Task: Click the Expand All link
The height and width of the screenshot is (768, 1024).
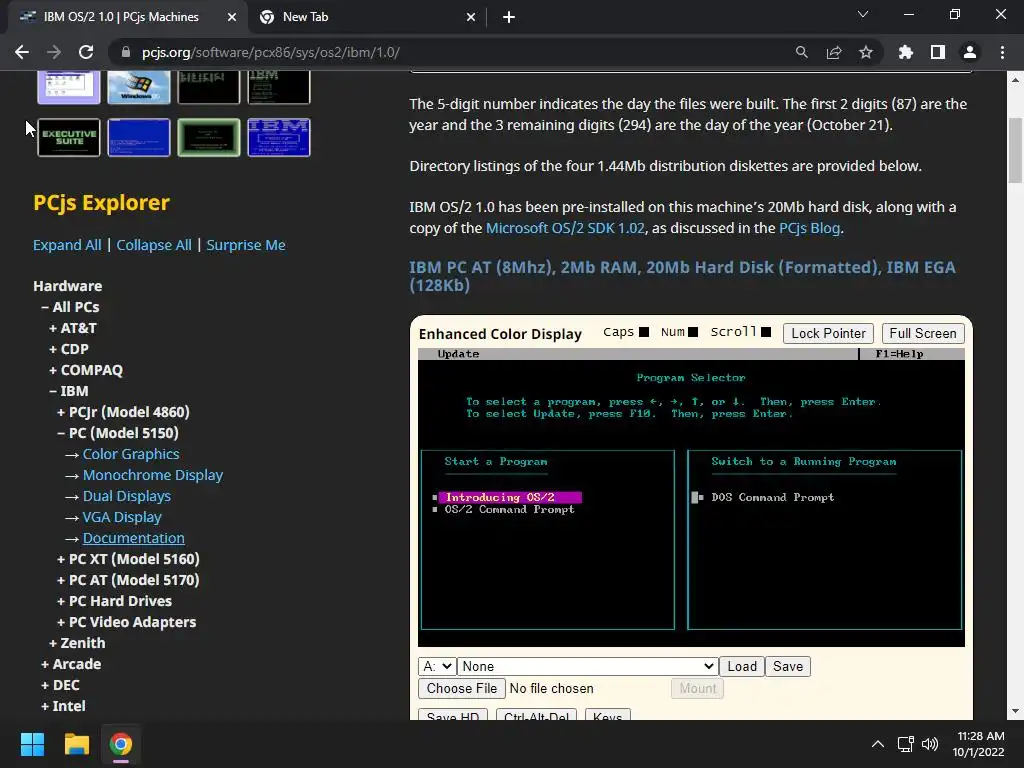Action: (67, 245)
